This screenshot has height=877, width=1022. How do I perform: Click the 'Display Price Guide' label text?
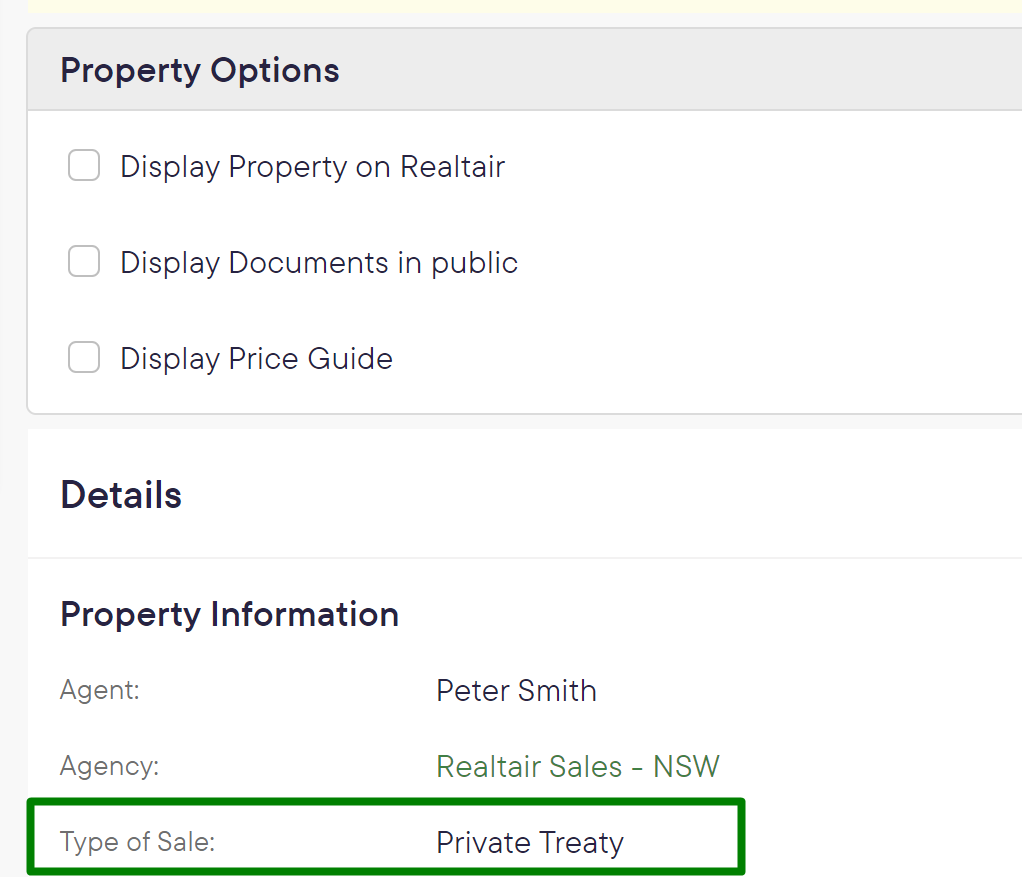[x=256, y=359]
